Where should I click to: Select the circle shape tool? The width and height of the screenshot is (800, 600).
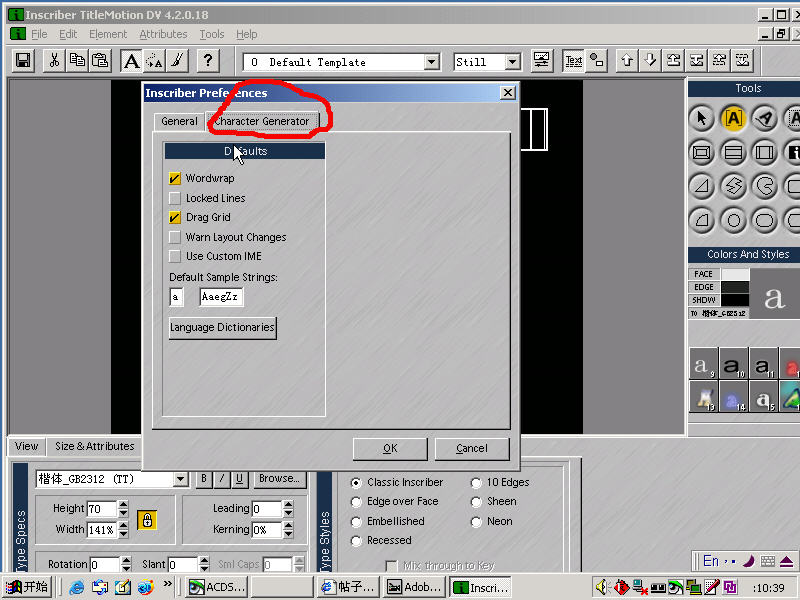tap(734, 220)
